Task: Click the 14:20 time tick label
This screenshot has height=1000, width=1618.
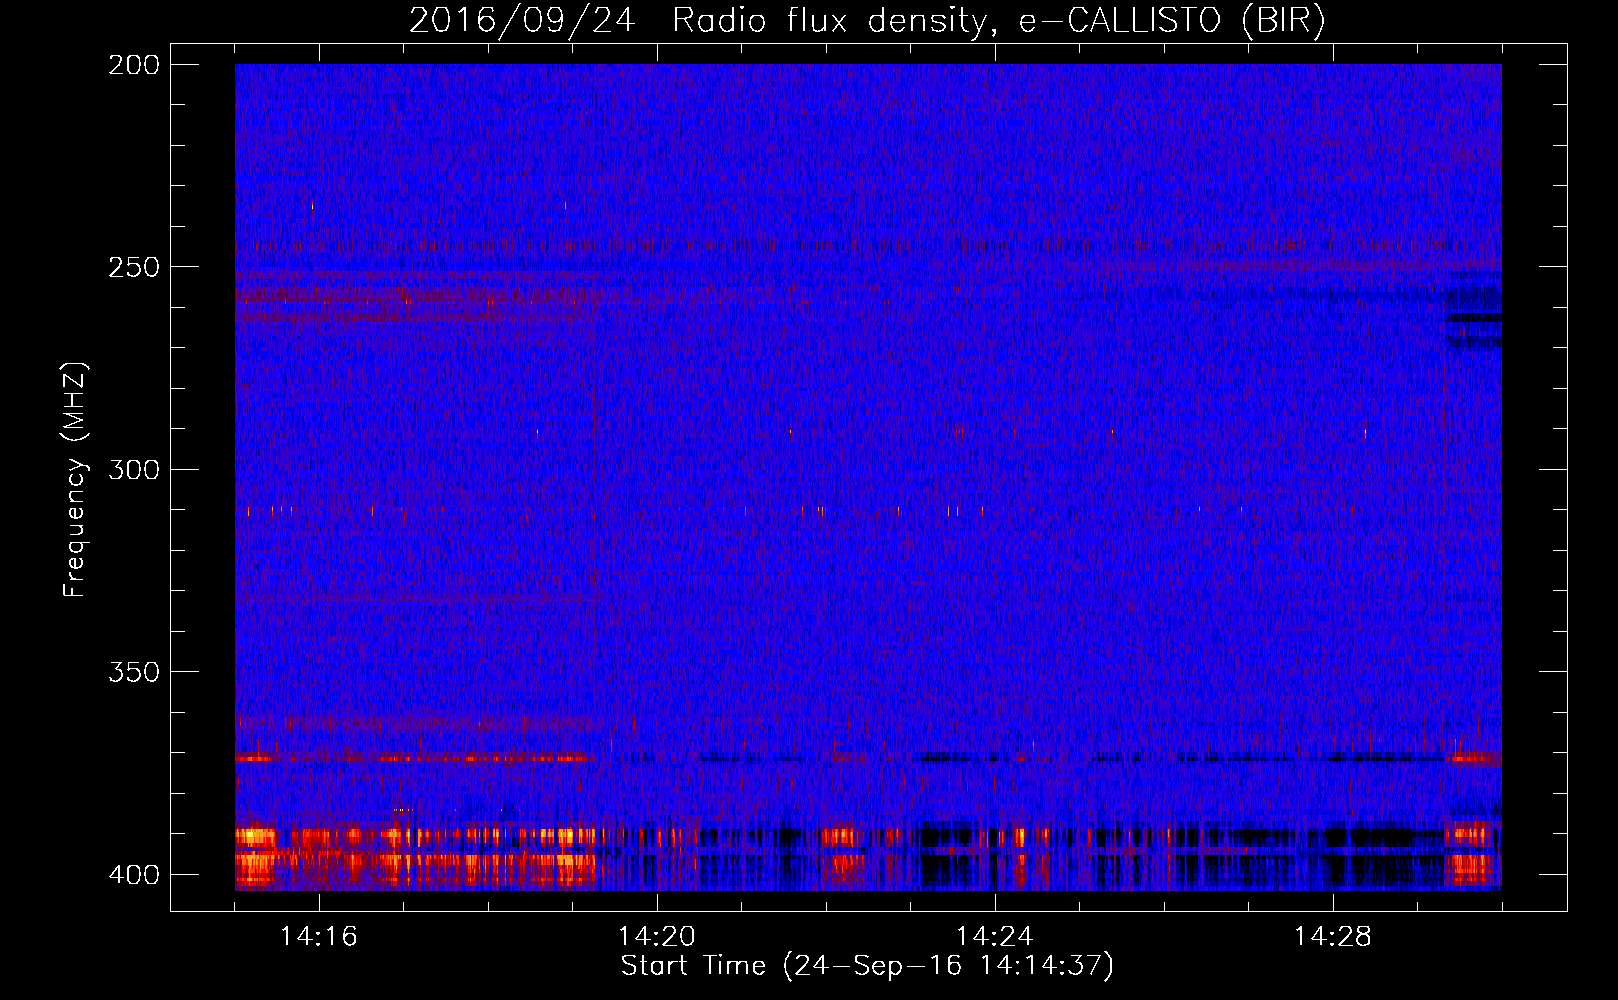Action: 657,937
